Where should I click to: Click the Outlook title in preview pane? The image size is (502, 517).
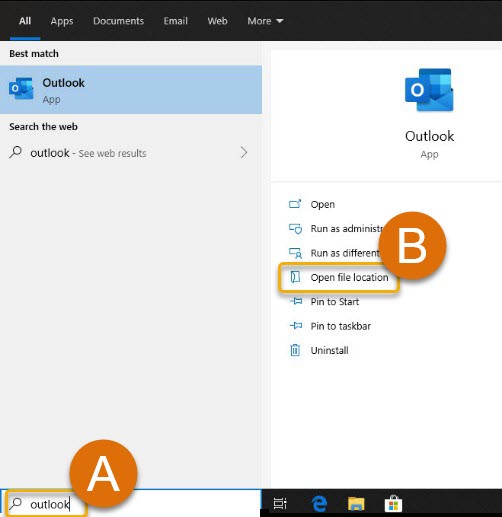429,136
